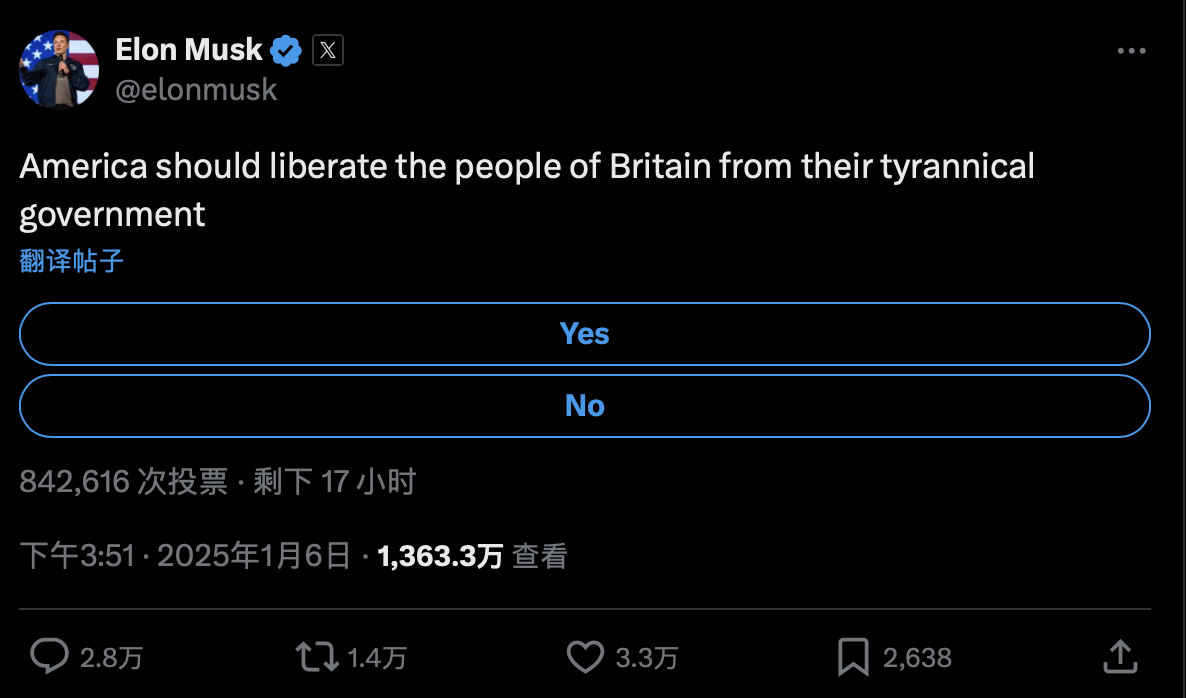Image resolution: width=1186 pixels, height=698 pixels.
Task: Like the post with heart icon
Action: (x=585, y=656)
